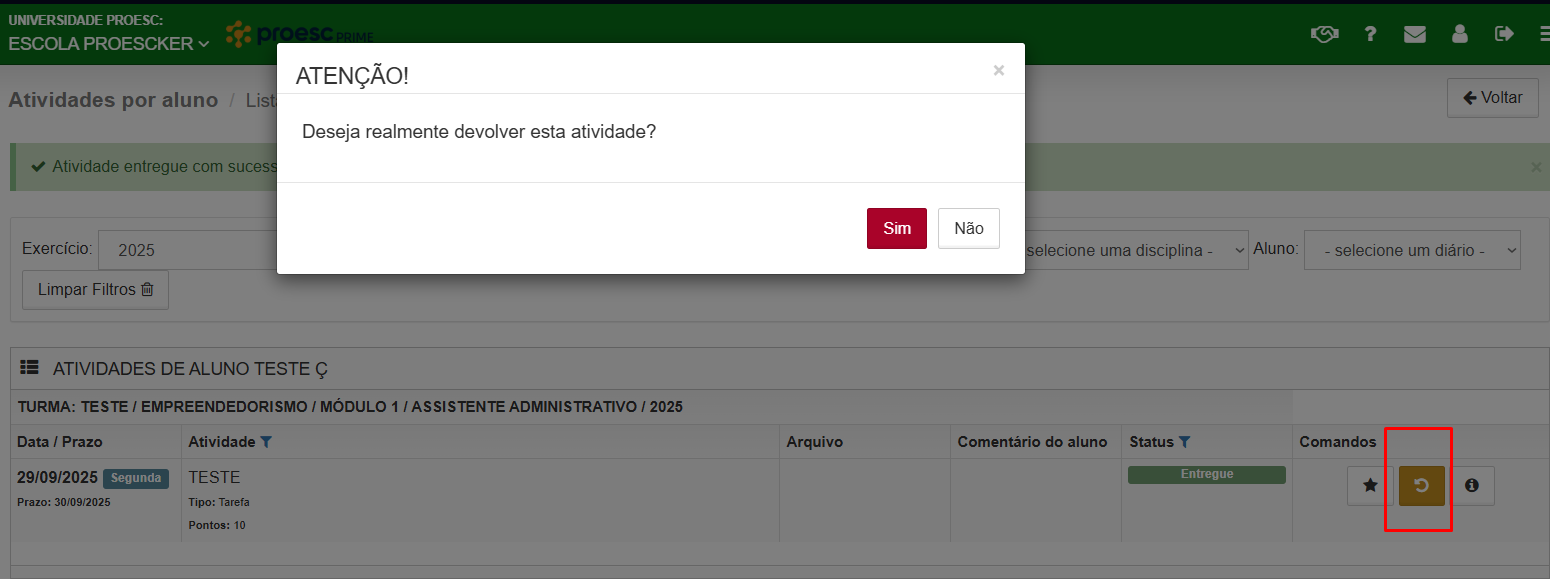Viewport: 1550px width, 579px height.
Task: Open the discipline selection dropdown
Action: [1136, 250]
